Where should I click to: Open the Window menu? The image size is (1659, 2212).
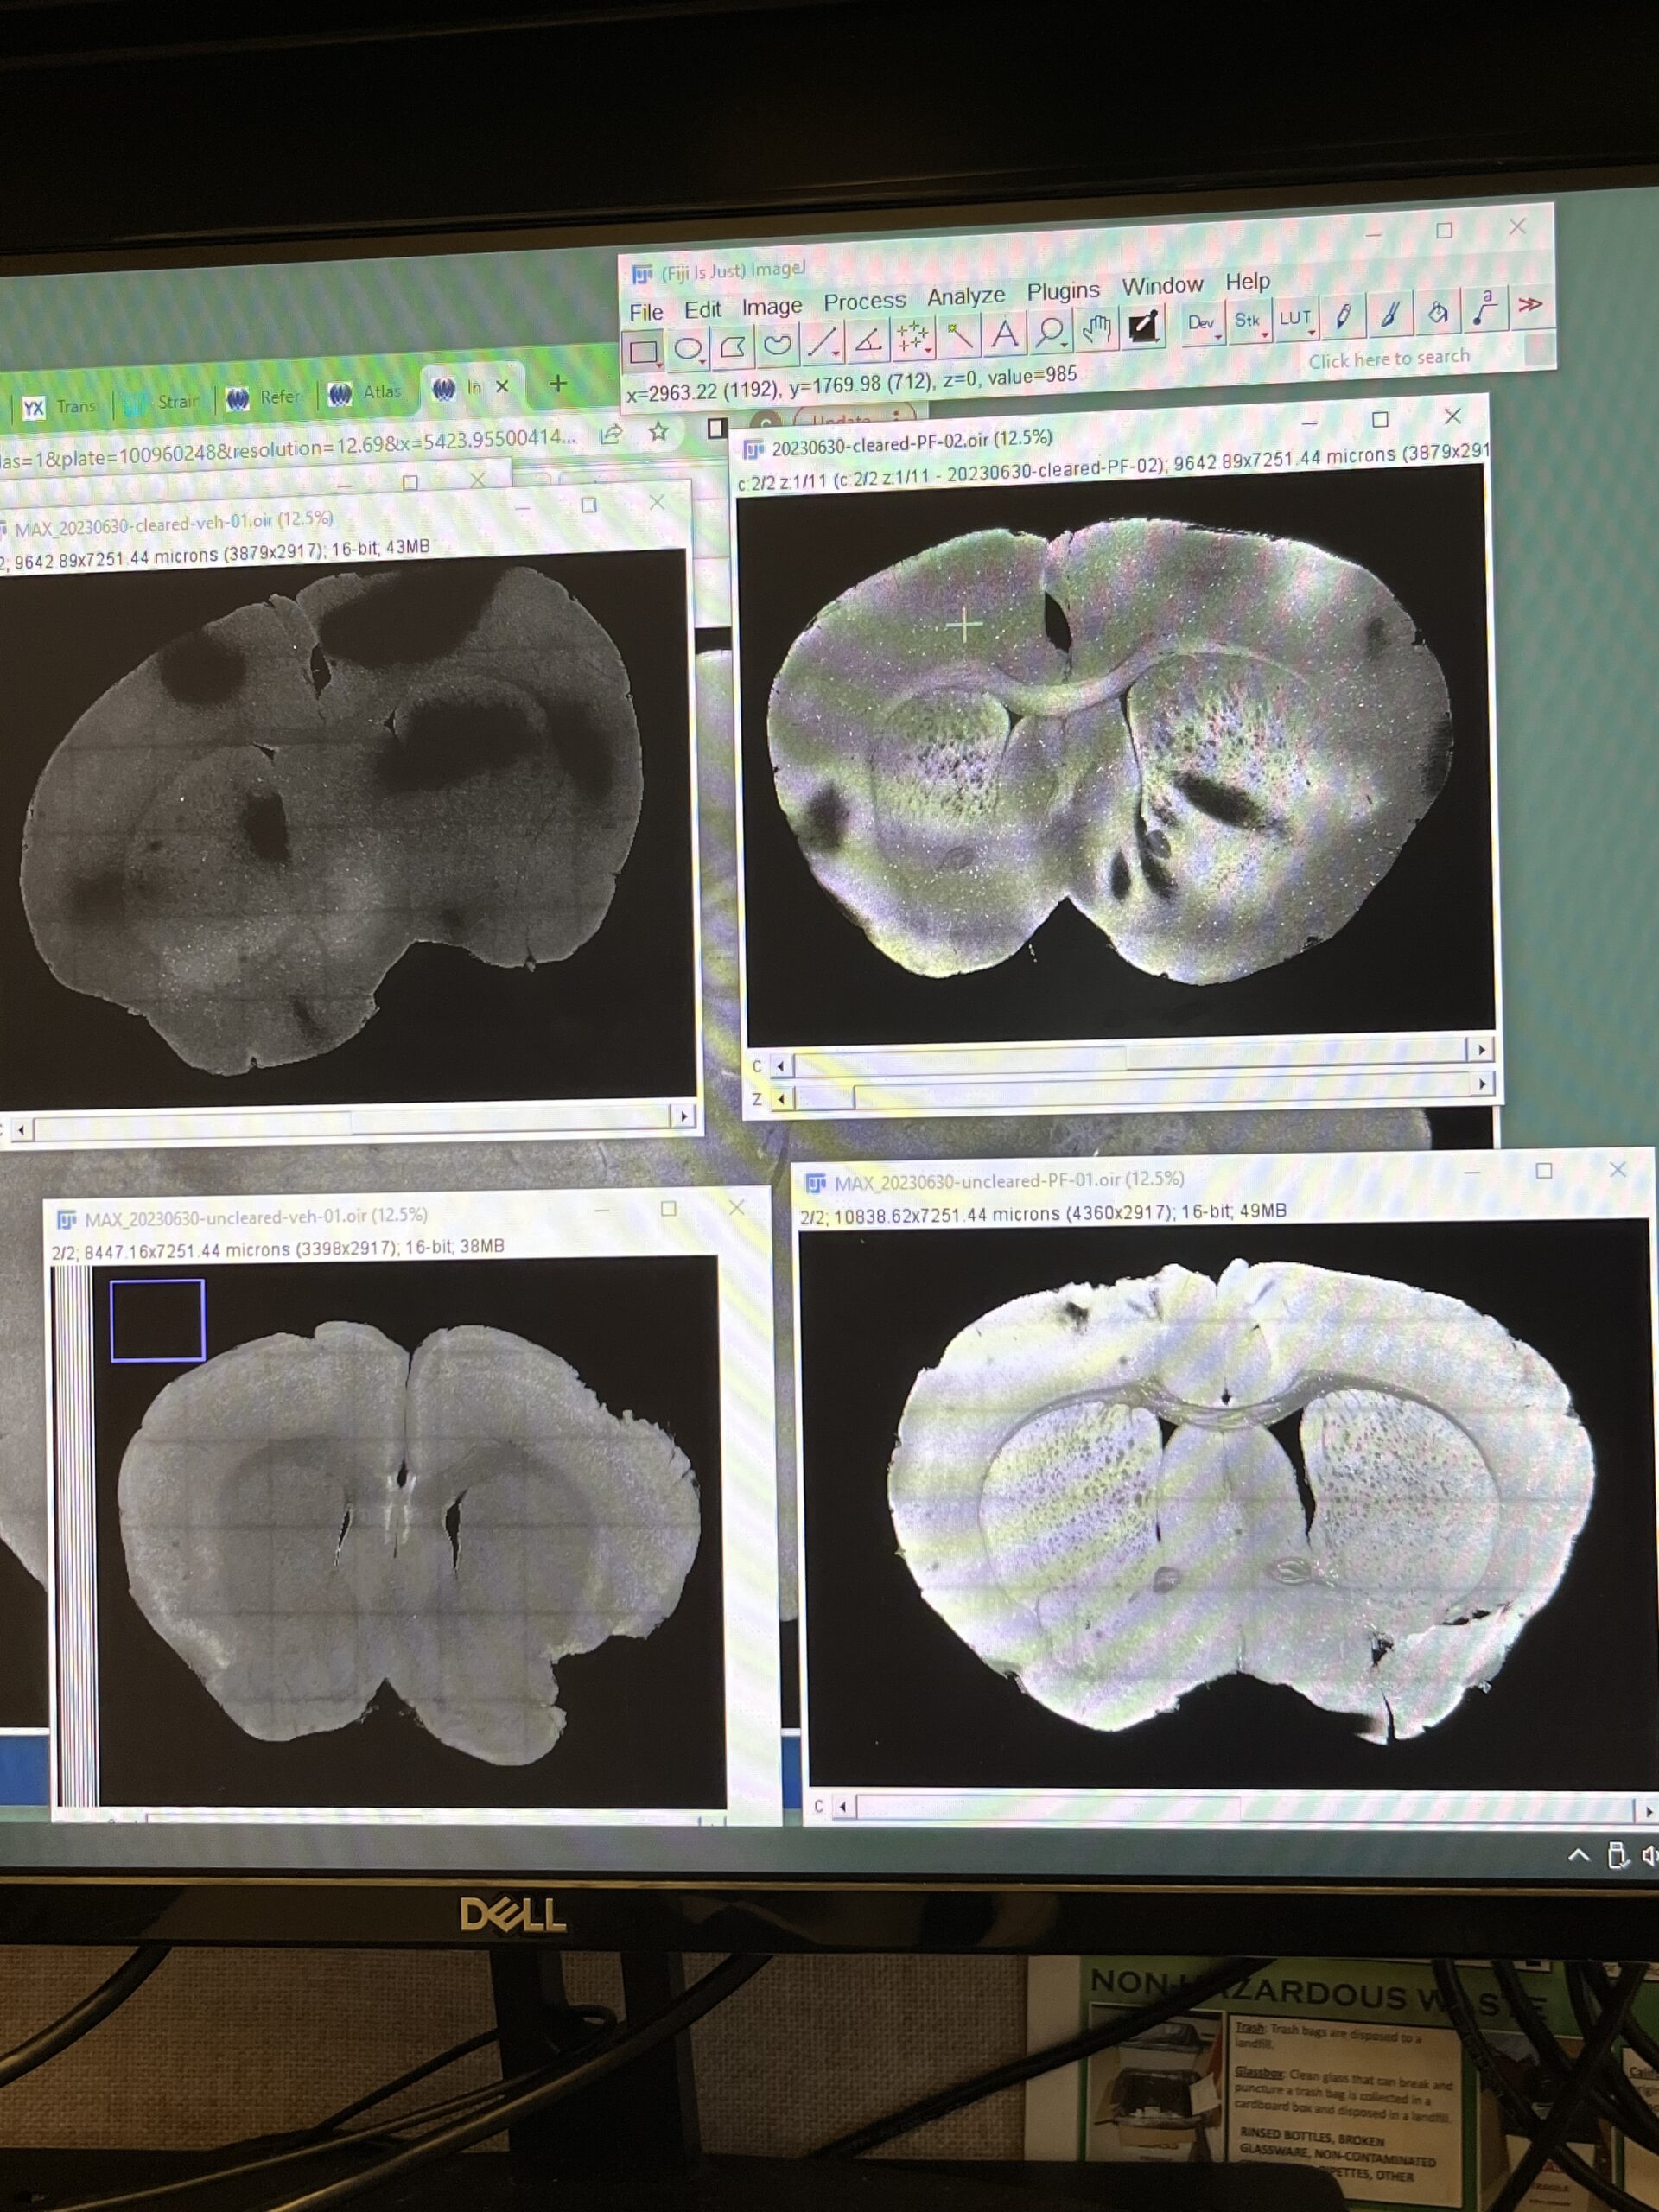click(x=1162, y=286)
